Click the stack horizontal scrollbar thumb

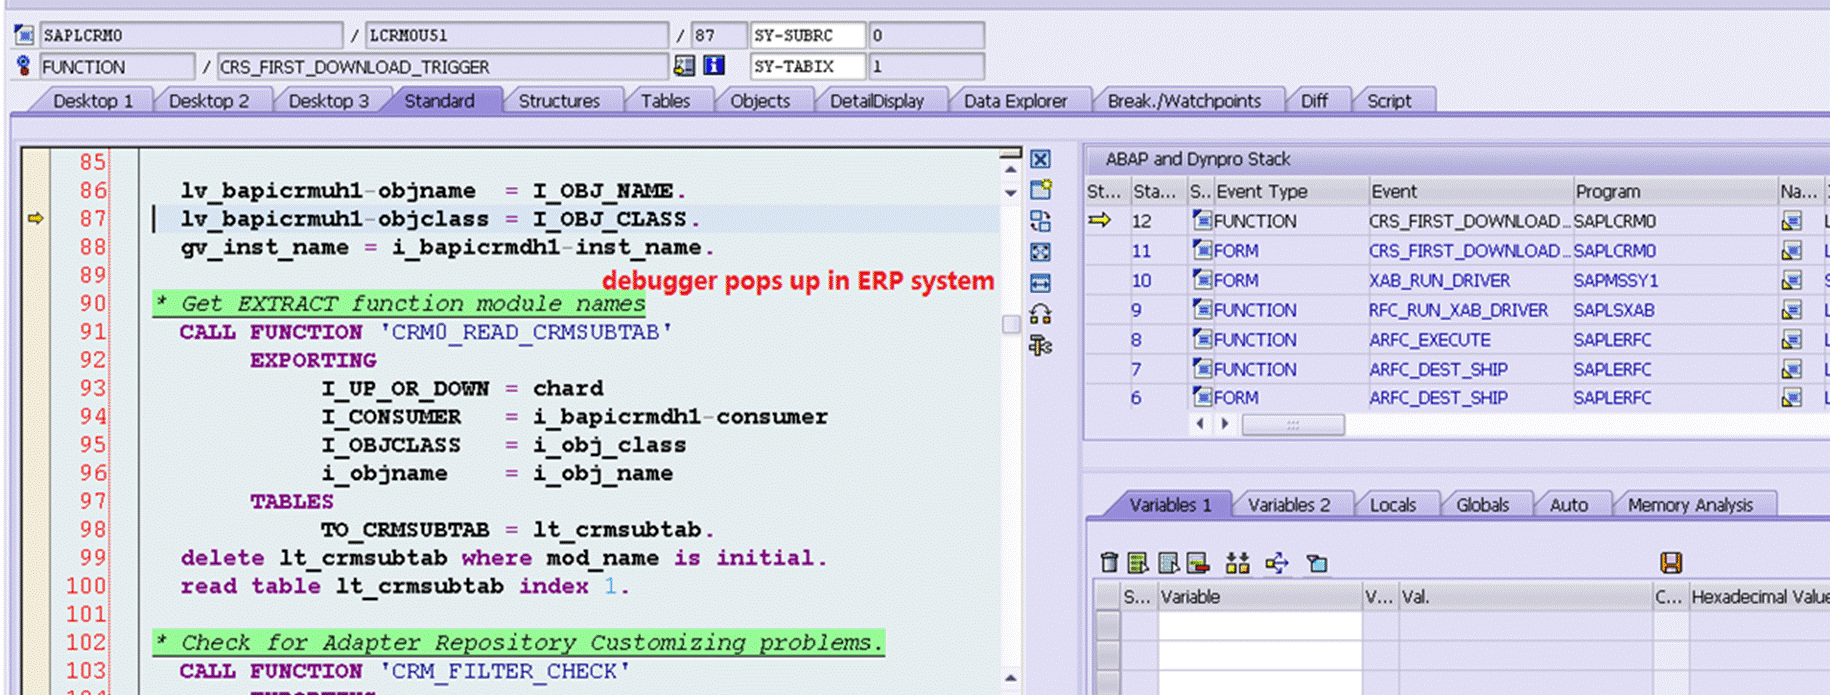1293,425
